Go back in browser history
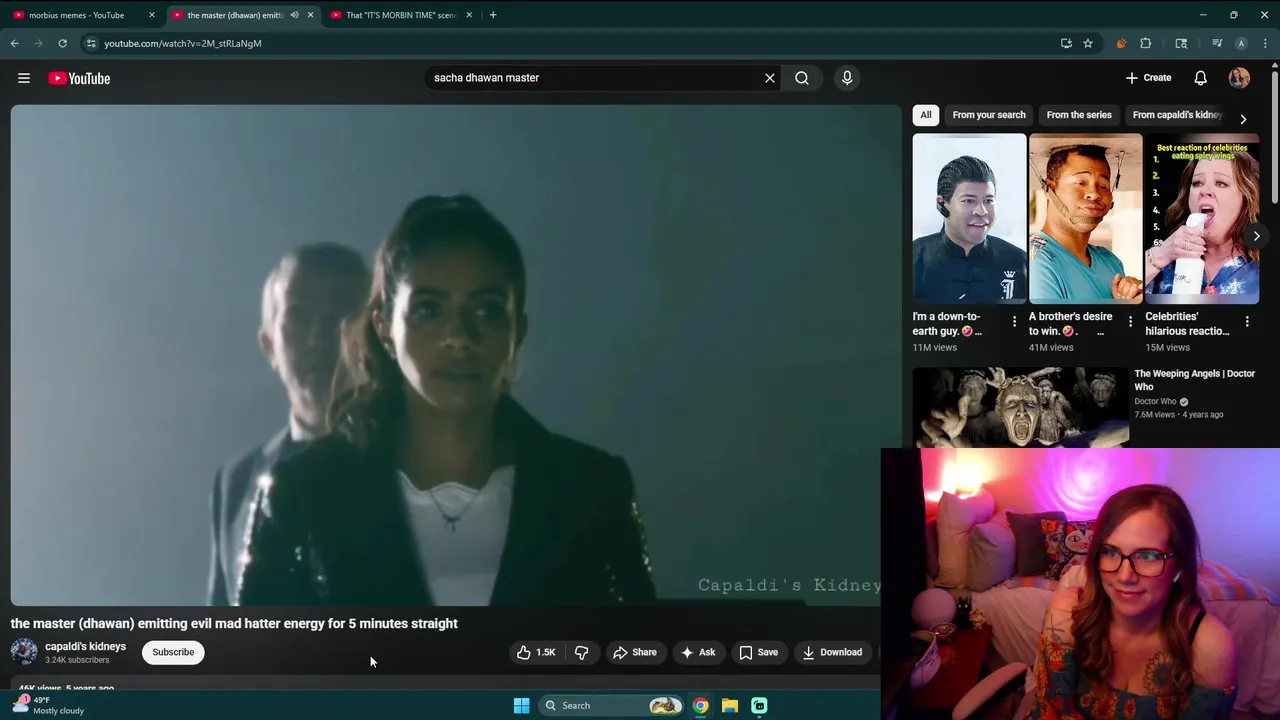This screenshot has width=1280, height=720. [x=15, y=43]
